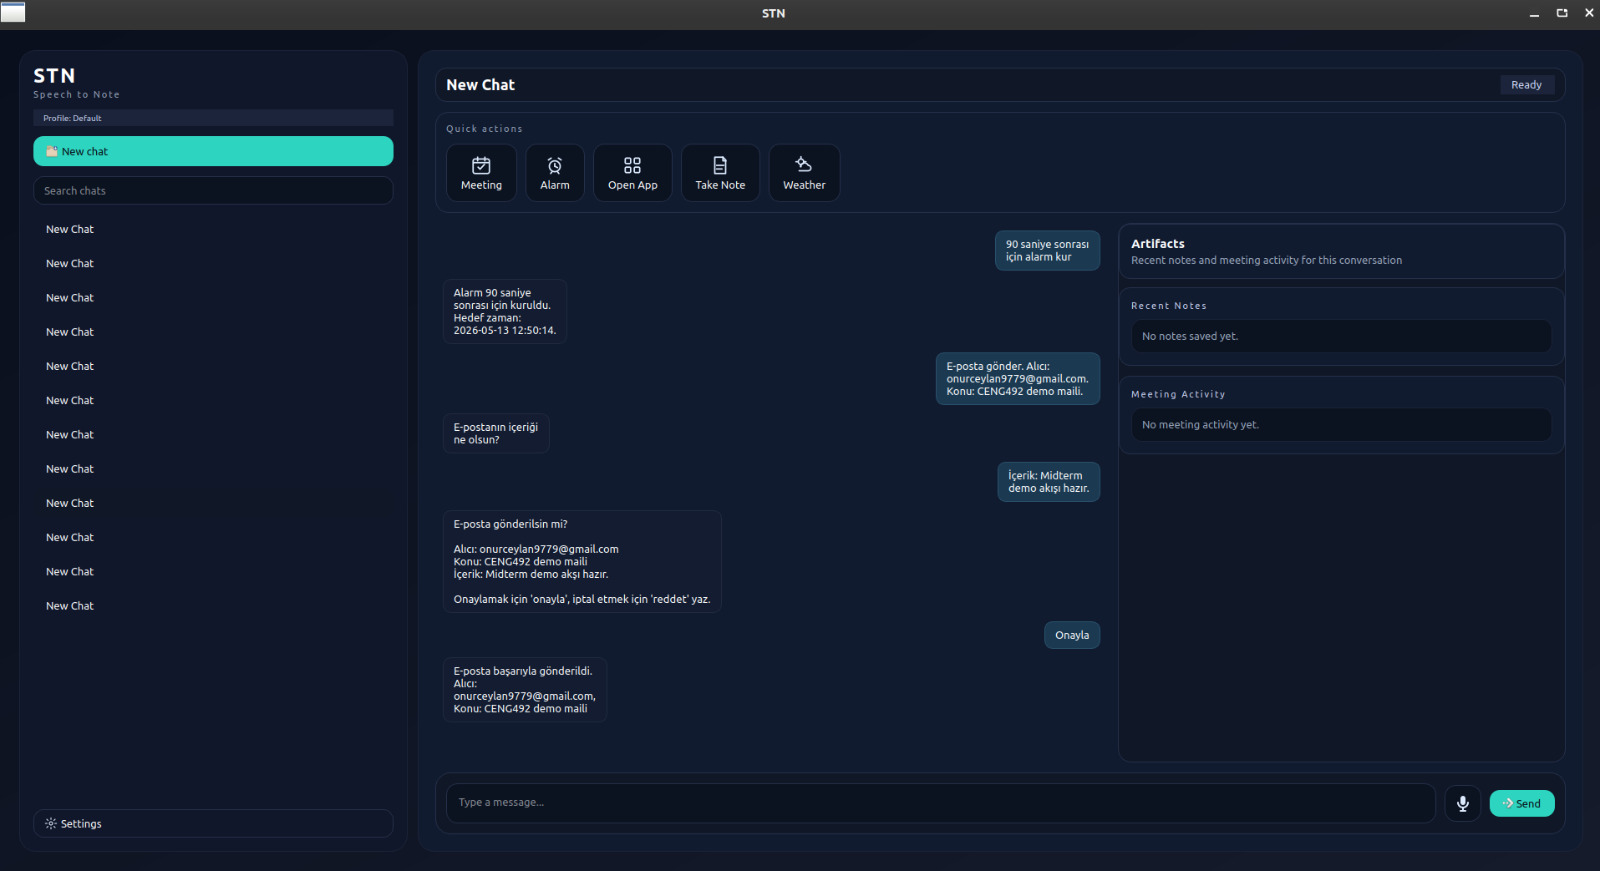Check the Weather quick action
This screenshot has width=1600, height=871.
[804, 173]
